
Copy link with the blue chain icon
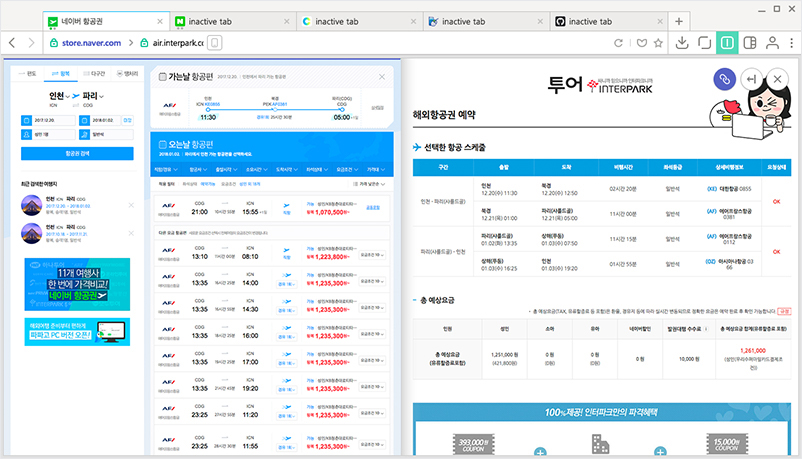point(724,79)
